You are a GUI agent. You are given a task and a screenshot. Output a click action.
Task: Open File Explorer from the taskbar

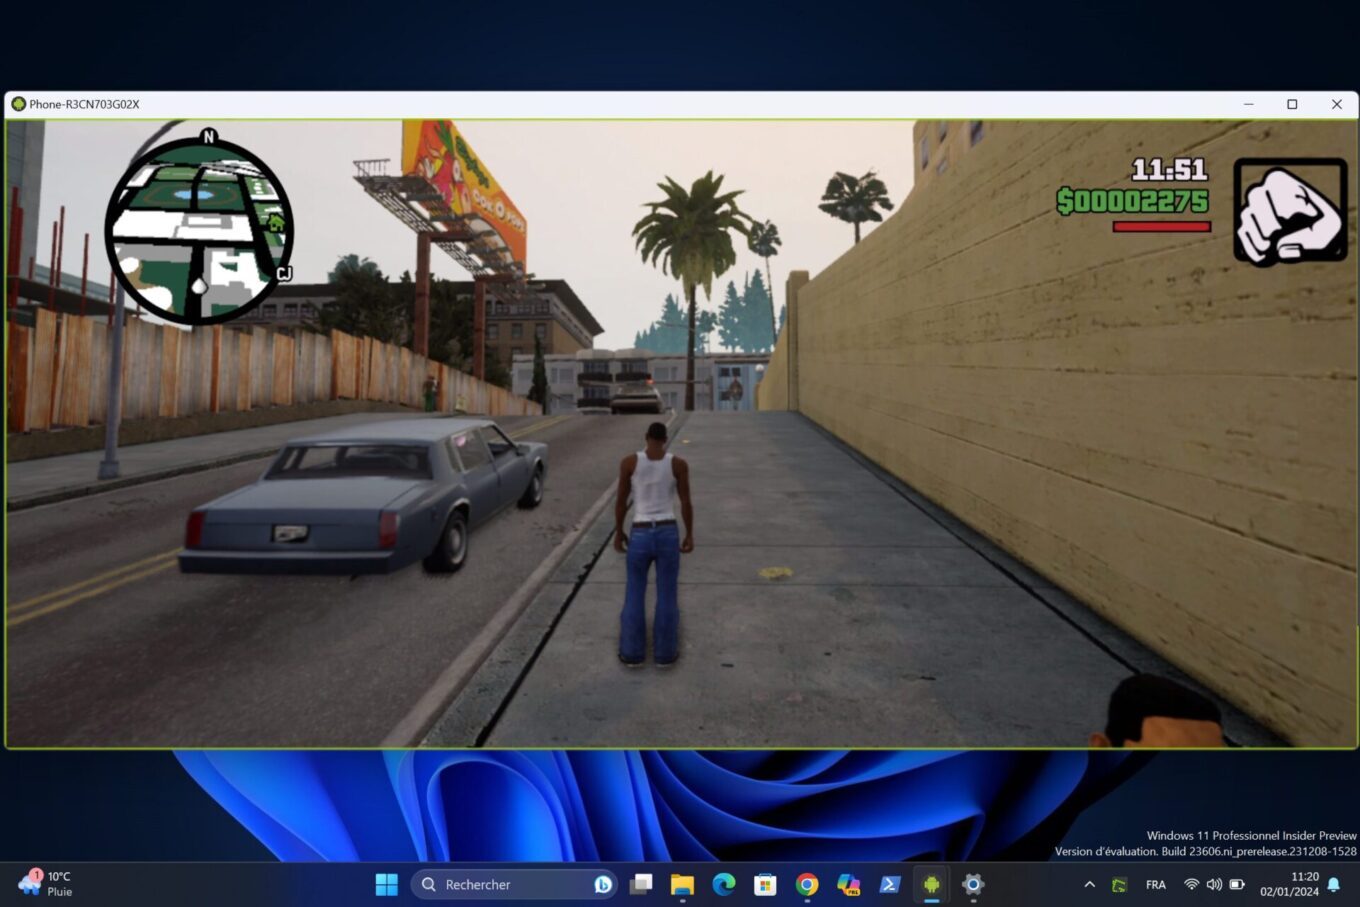(x=682, y=884)
